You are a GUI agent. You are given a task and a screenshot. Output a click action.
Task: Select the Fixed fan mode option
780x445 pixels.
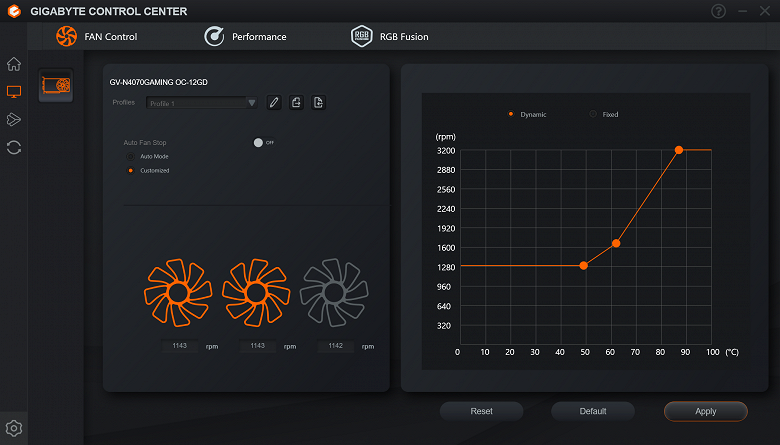tap(593, 114)
